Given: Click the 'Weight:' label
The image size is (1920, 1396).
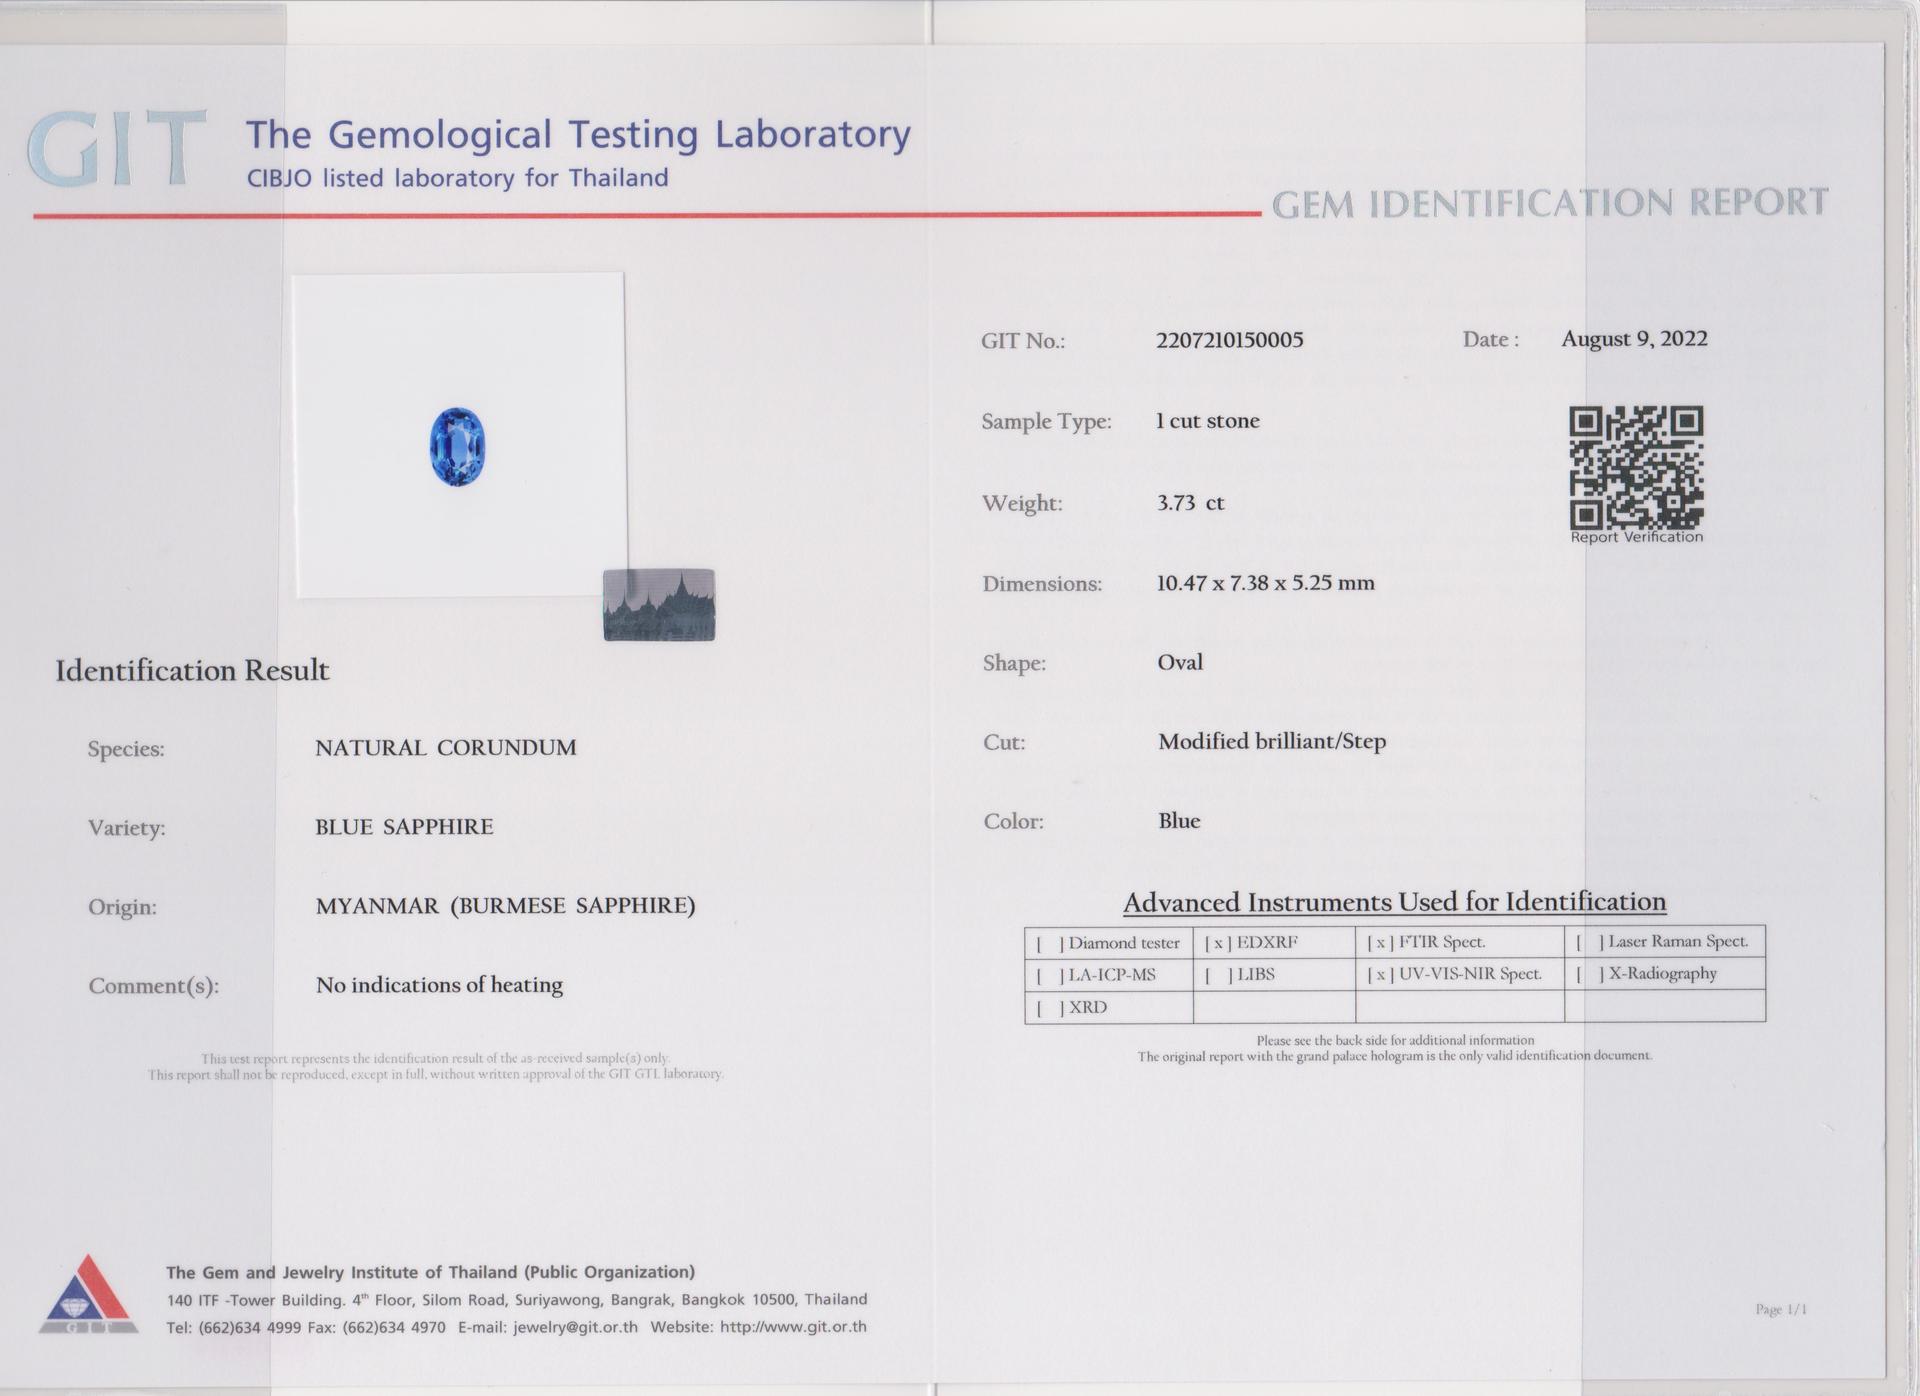Looking at the screenshot, I should click(1022, 503).
